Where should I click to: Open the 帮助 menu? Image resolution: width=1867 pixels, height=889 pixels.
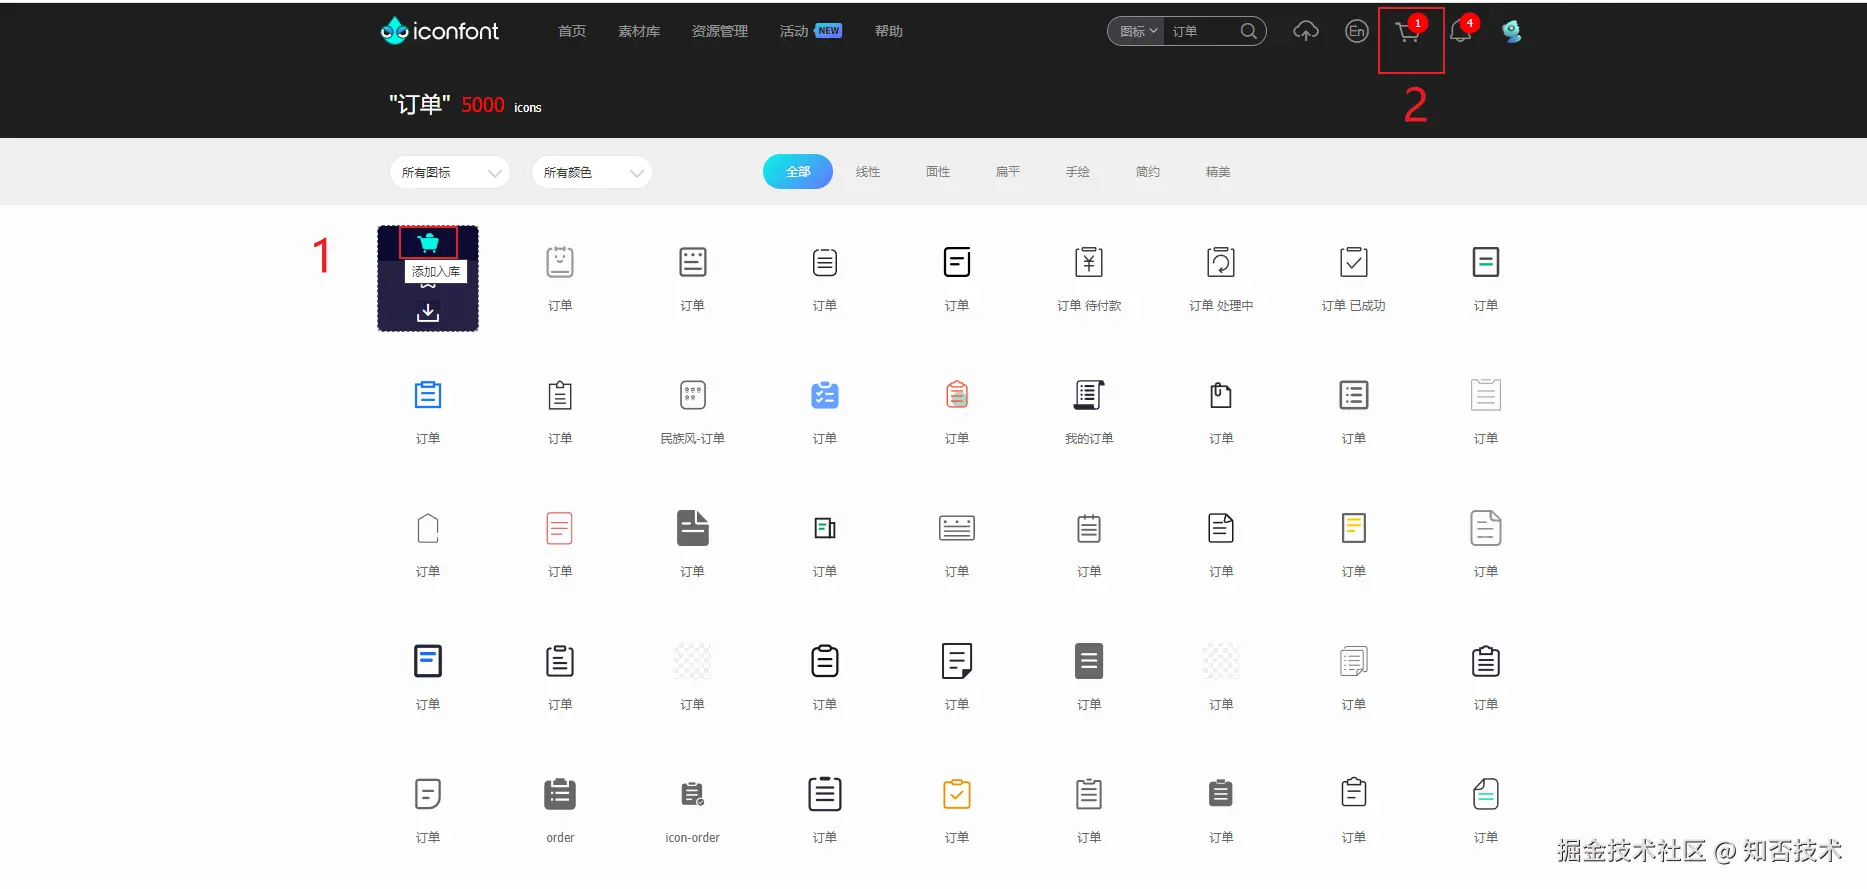(889, 31)
